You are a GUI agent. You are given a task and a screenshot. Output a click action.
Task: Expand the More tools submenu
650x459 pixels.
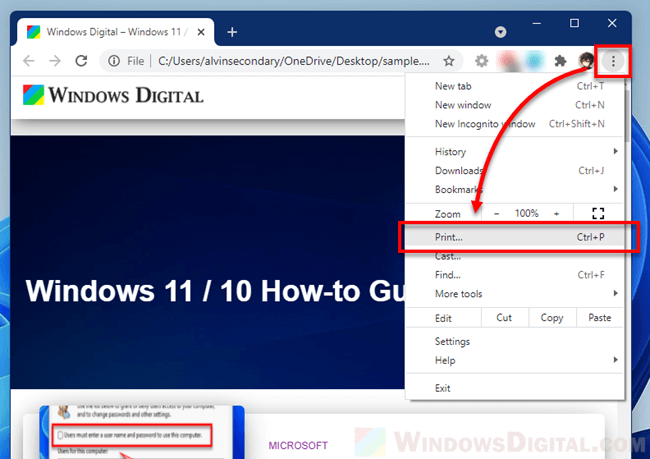click(x=514, y=294)
